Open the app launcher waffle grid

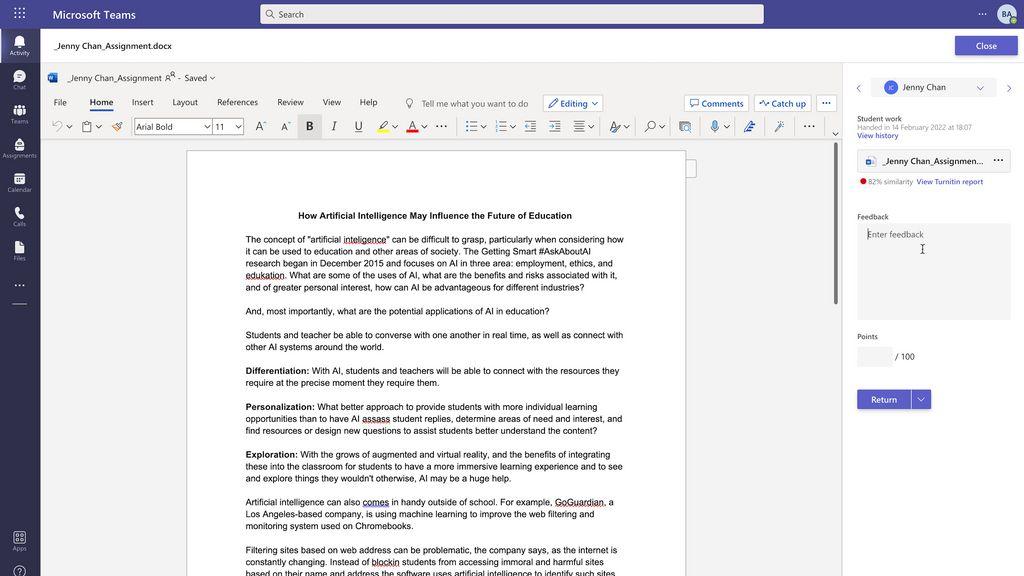(x=20, y=14)
